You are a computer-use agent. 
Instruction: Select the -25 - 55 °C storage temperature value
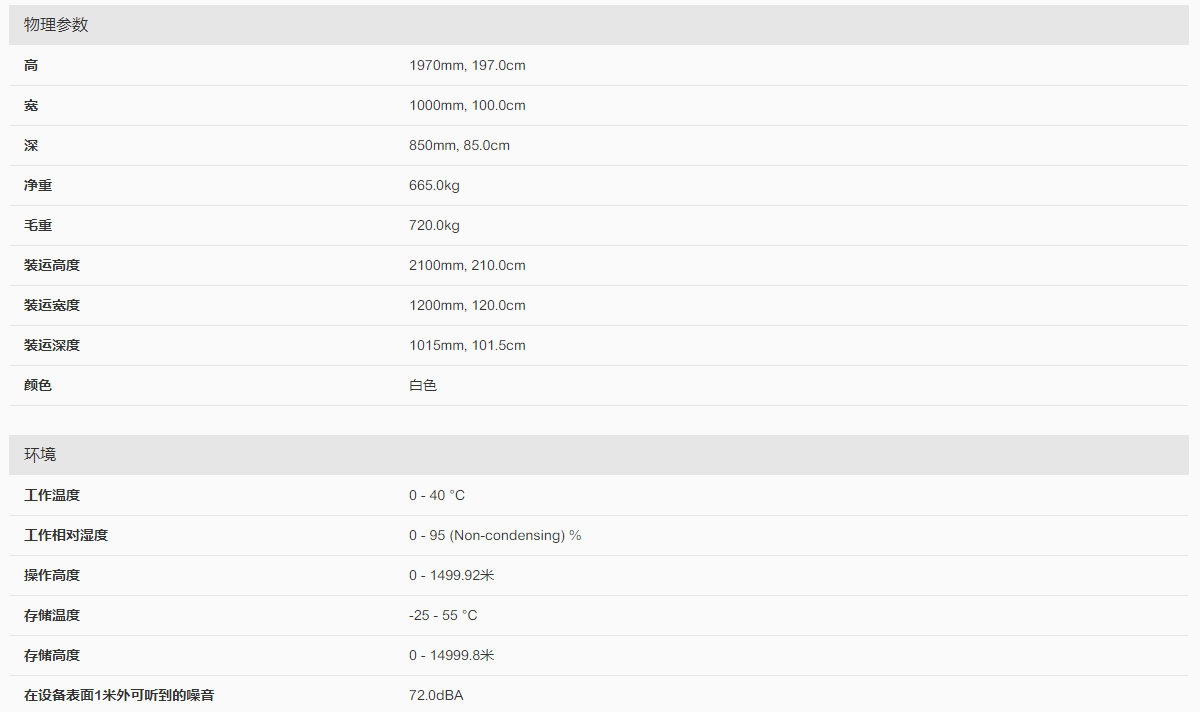click(x=443, y=616)
